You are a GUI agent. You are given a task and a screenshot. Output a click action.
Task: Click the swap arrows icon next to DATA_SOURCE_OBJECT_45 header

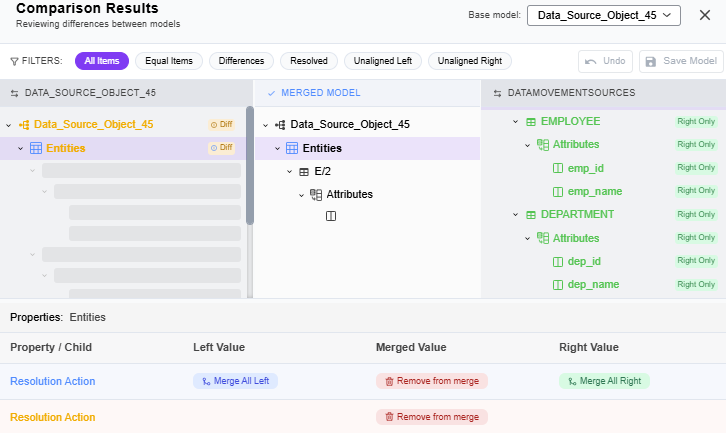tap(14, 93)
